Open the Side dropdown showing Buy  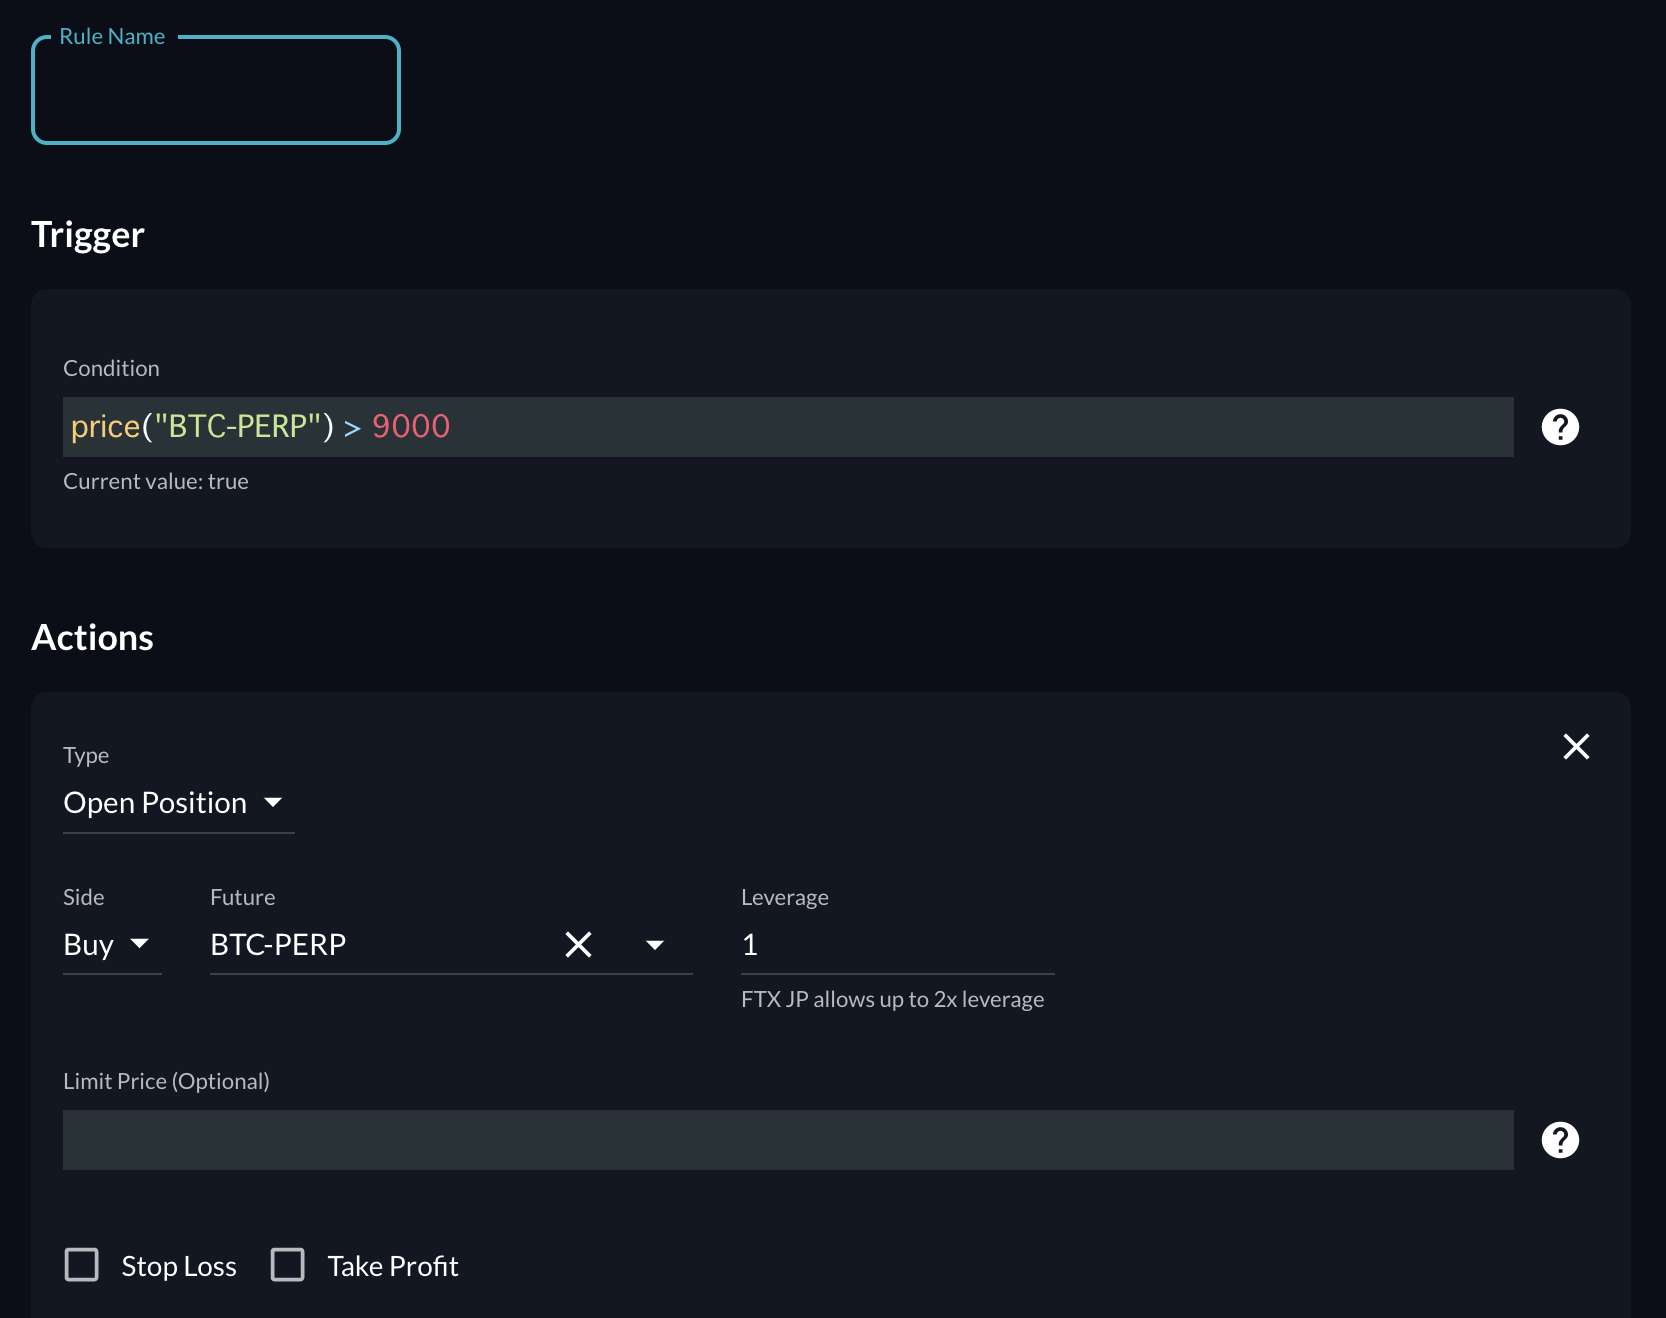(89, 945)
